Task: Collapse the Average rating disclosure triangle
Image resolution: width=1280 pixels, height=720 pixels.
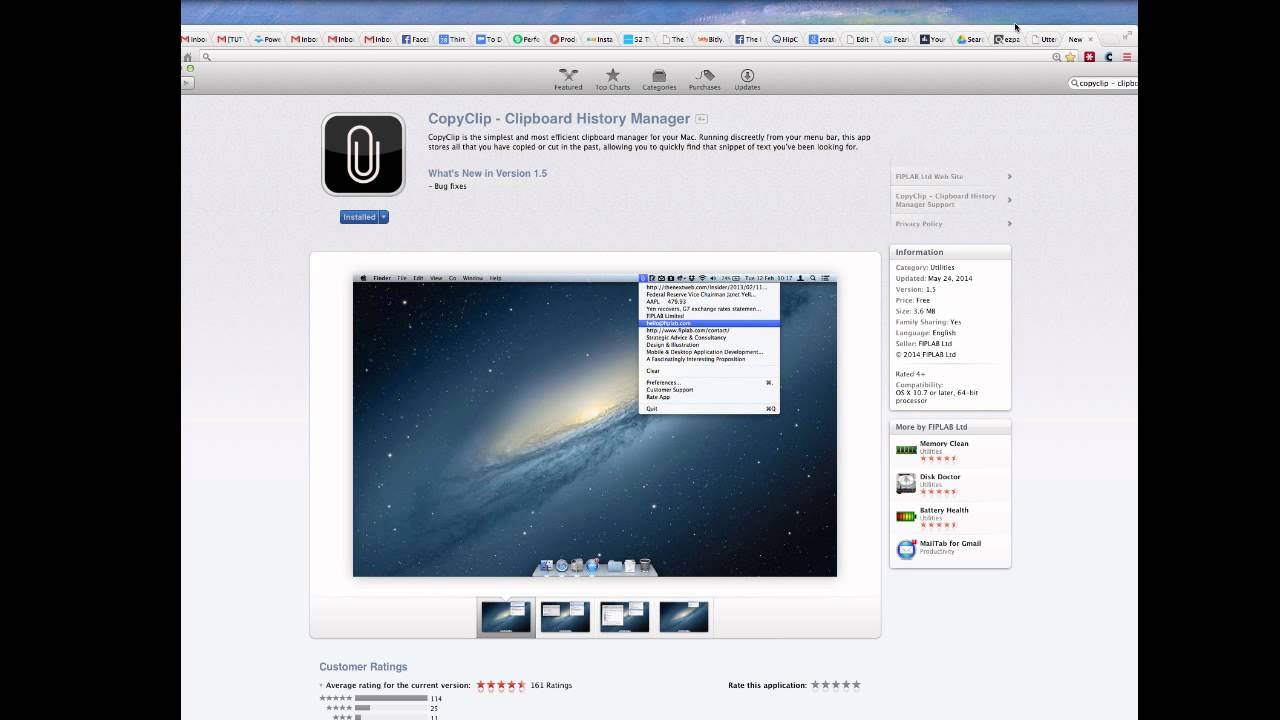Action: [x=321, y=686]
